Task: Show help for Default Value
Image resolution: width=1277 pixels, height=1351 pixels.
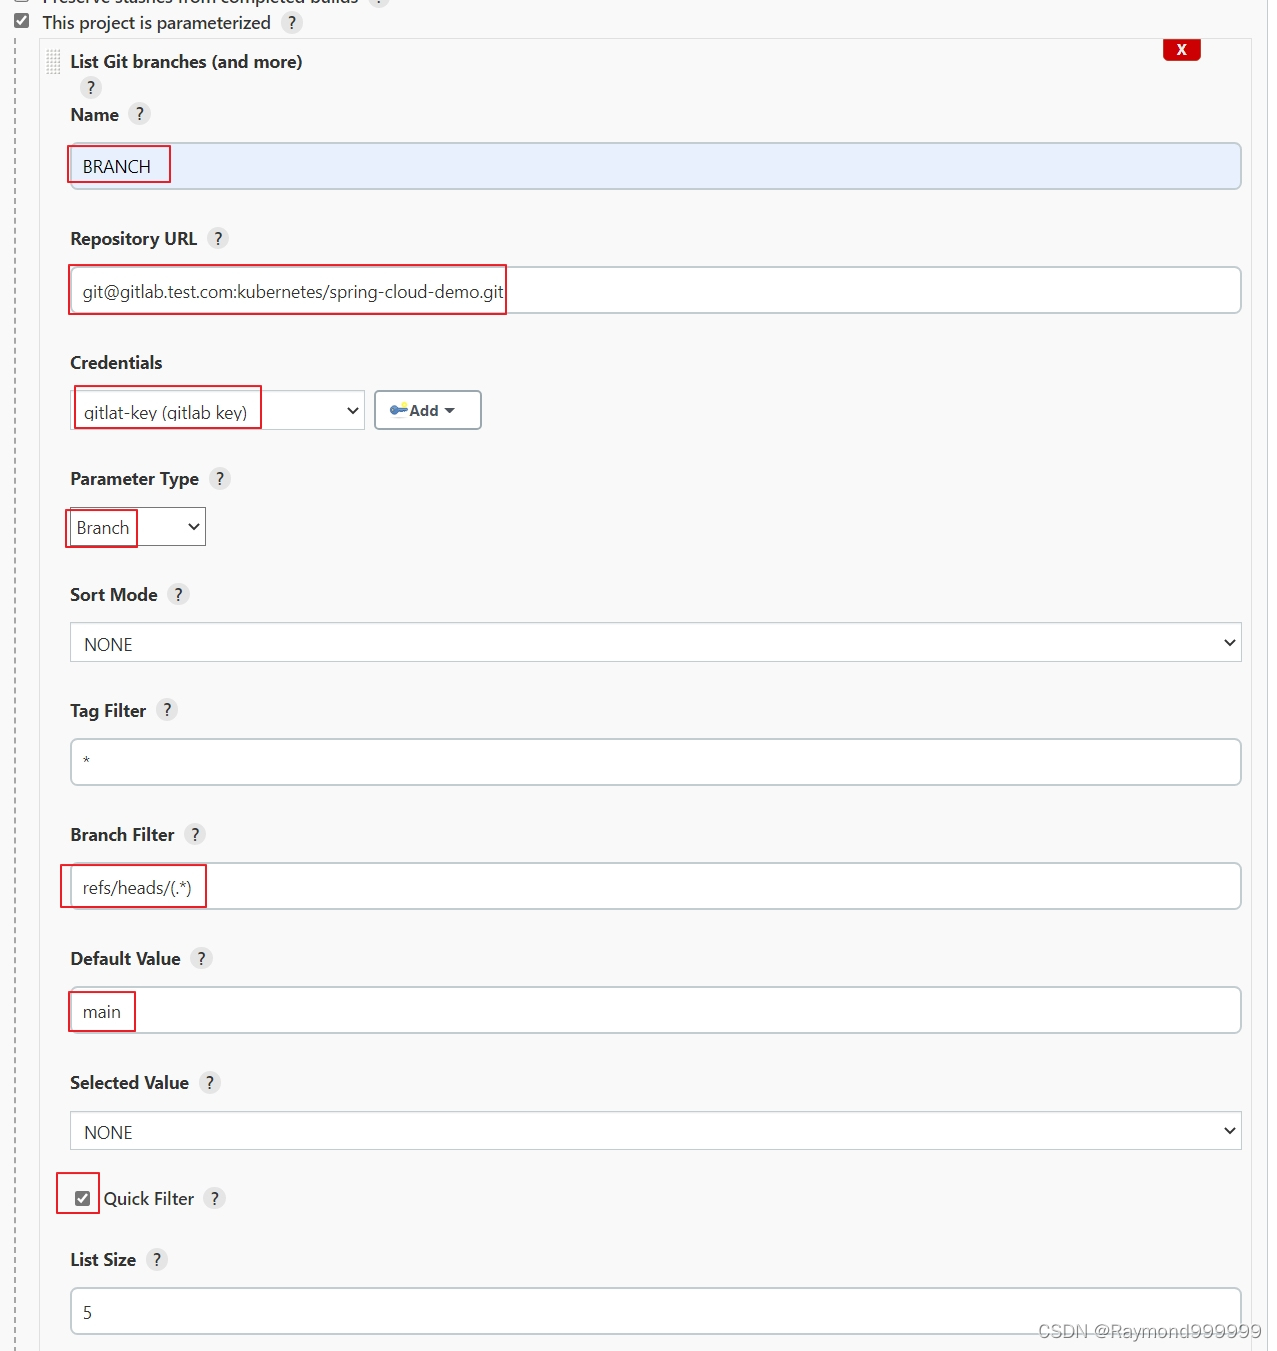Action: tap(201, 958)
